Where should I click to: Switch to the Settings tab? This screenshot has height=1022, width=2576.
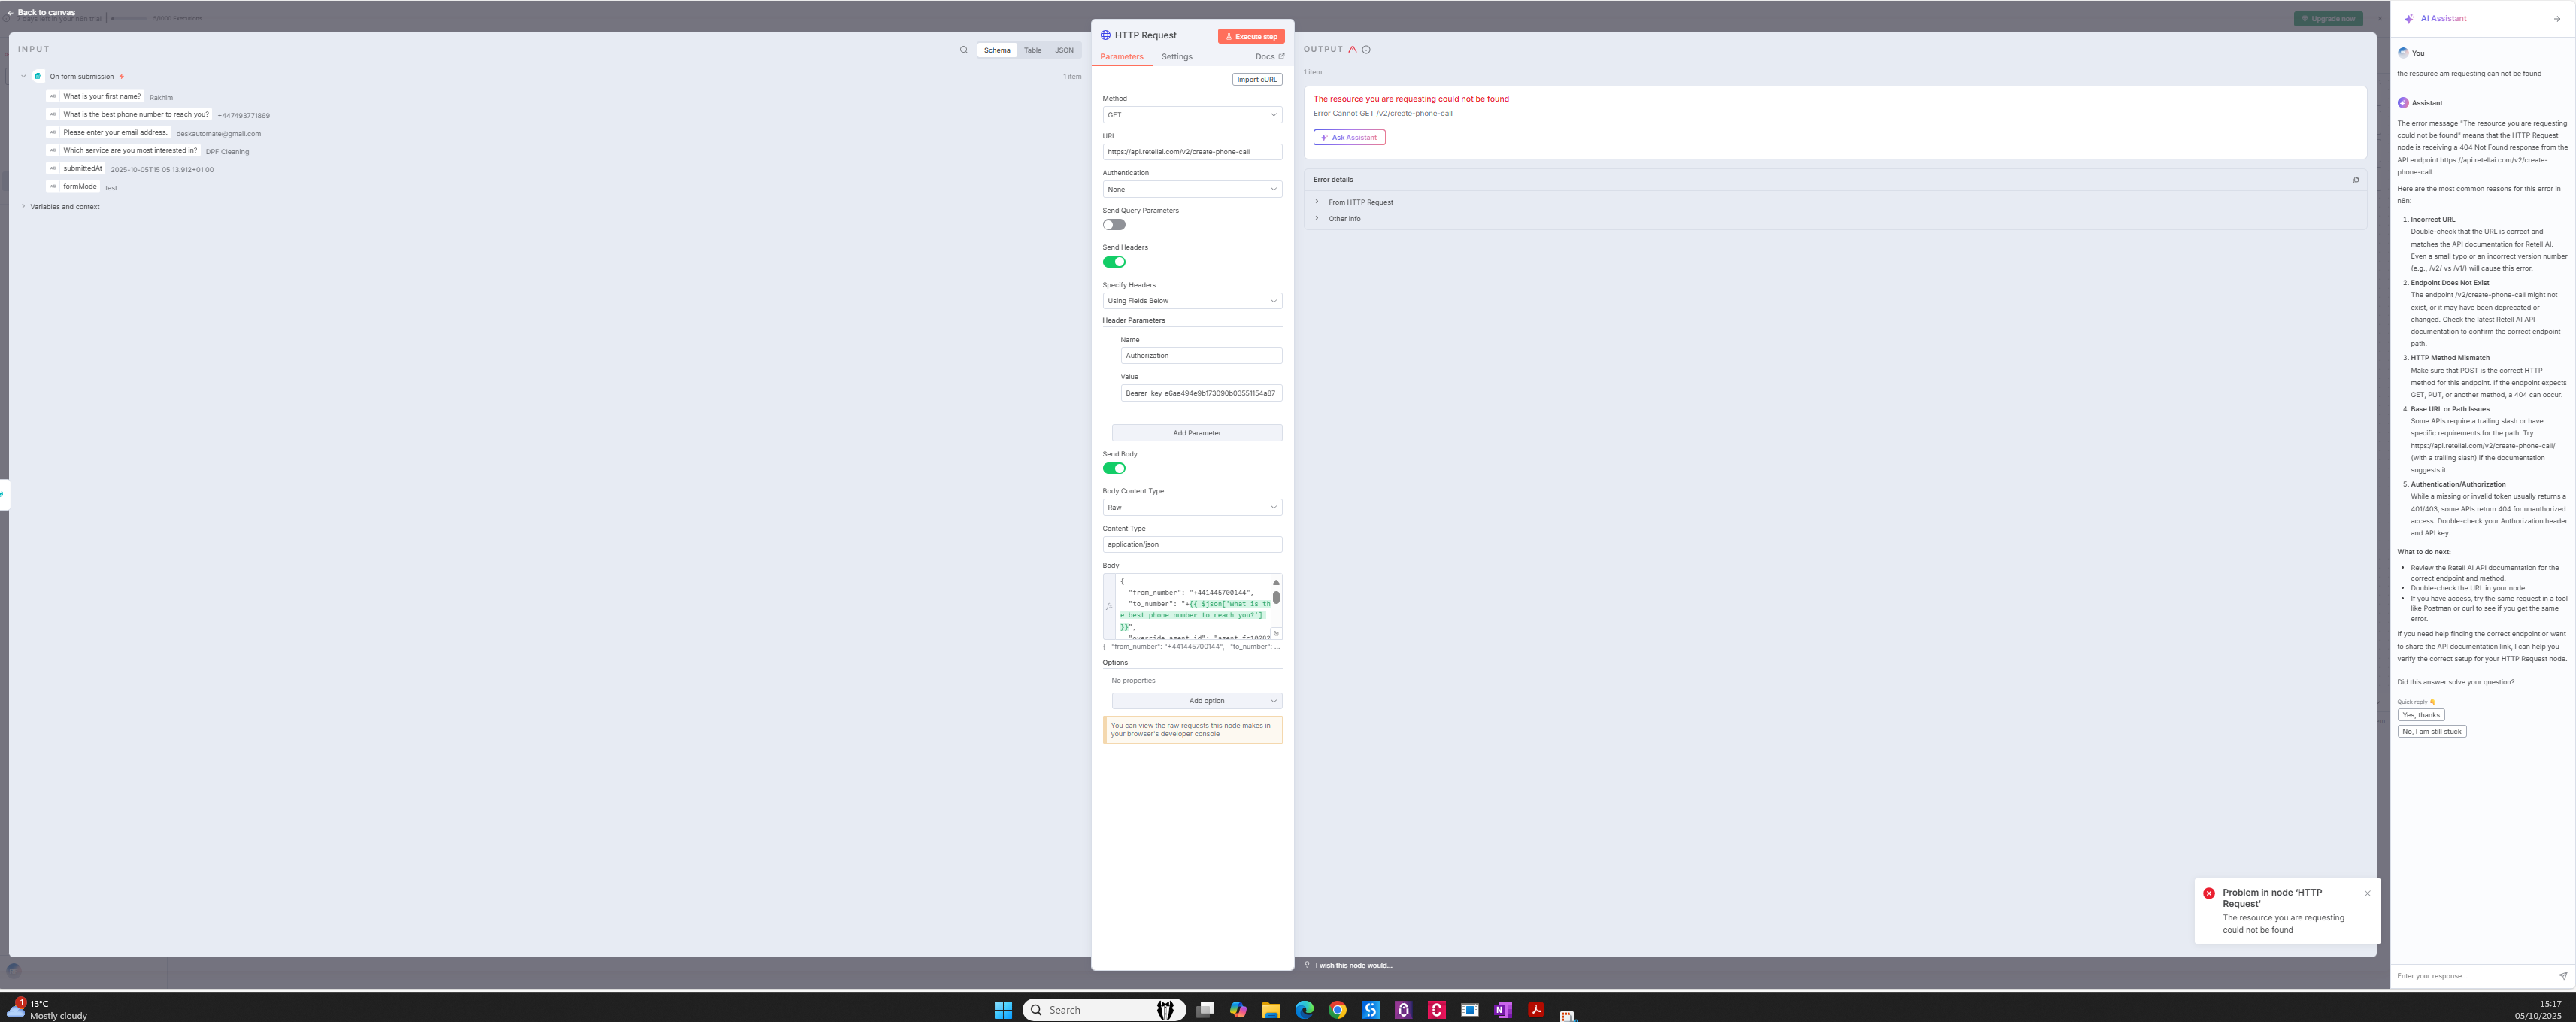click(x=1176, y=57)
